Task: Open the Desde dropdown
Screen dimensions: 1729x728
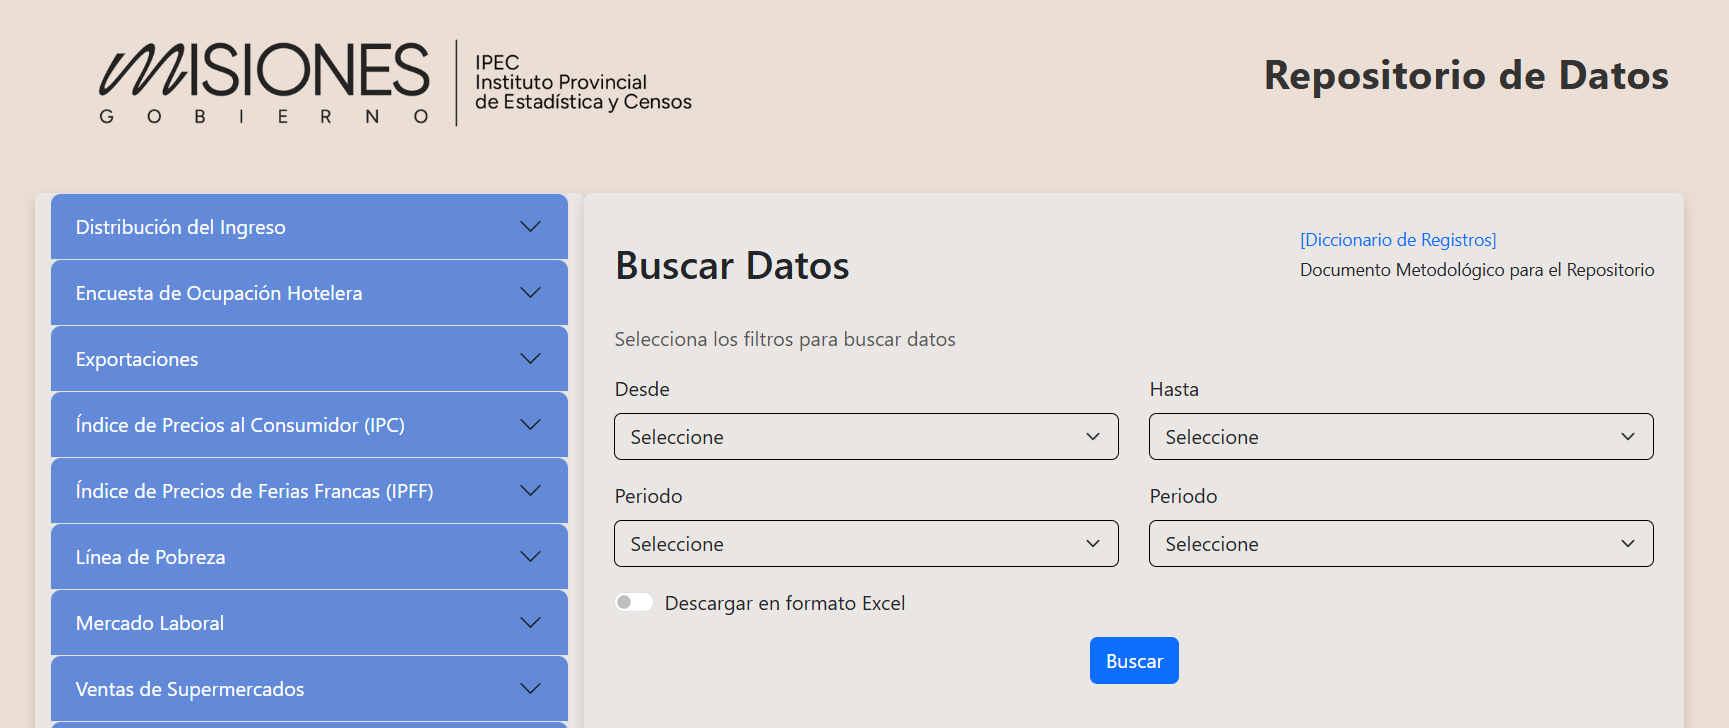Action: pos(866,437)
